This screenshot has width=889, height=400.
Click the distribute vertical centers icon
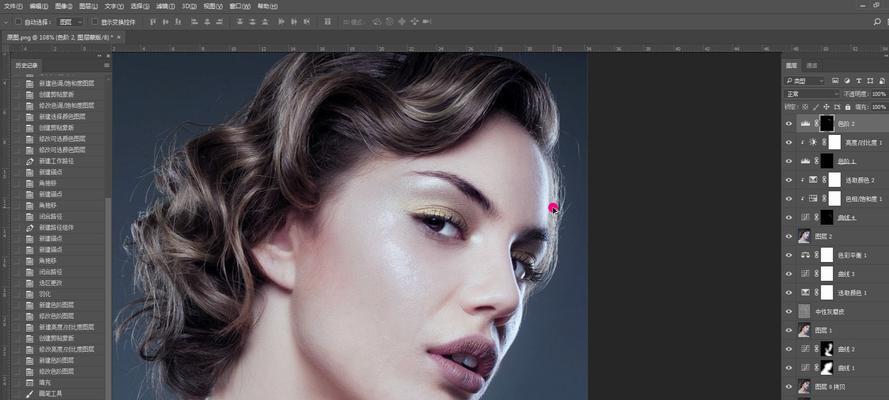pos(252,22)
